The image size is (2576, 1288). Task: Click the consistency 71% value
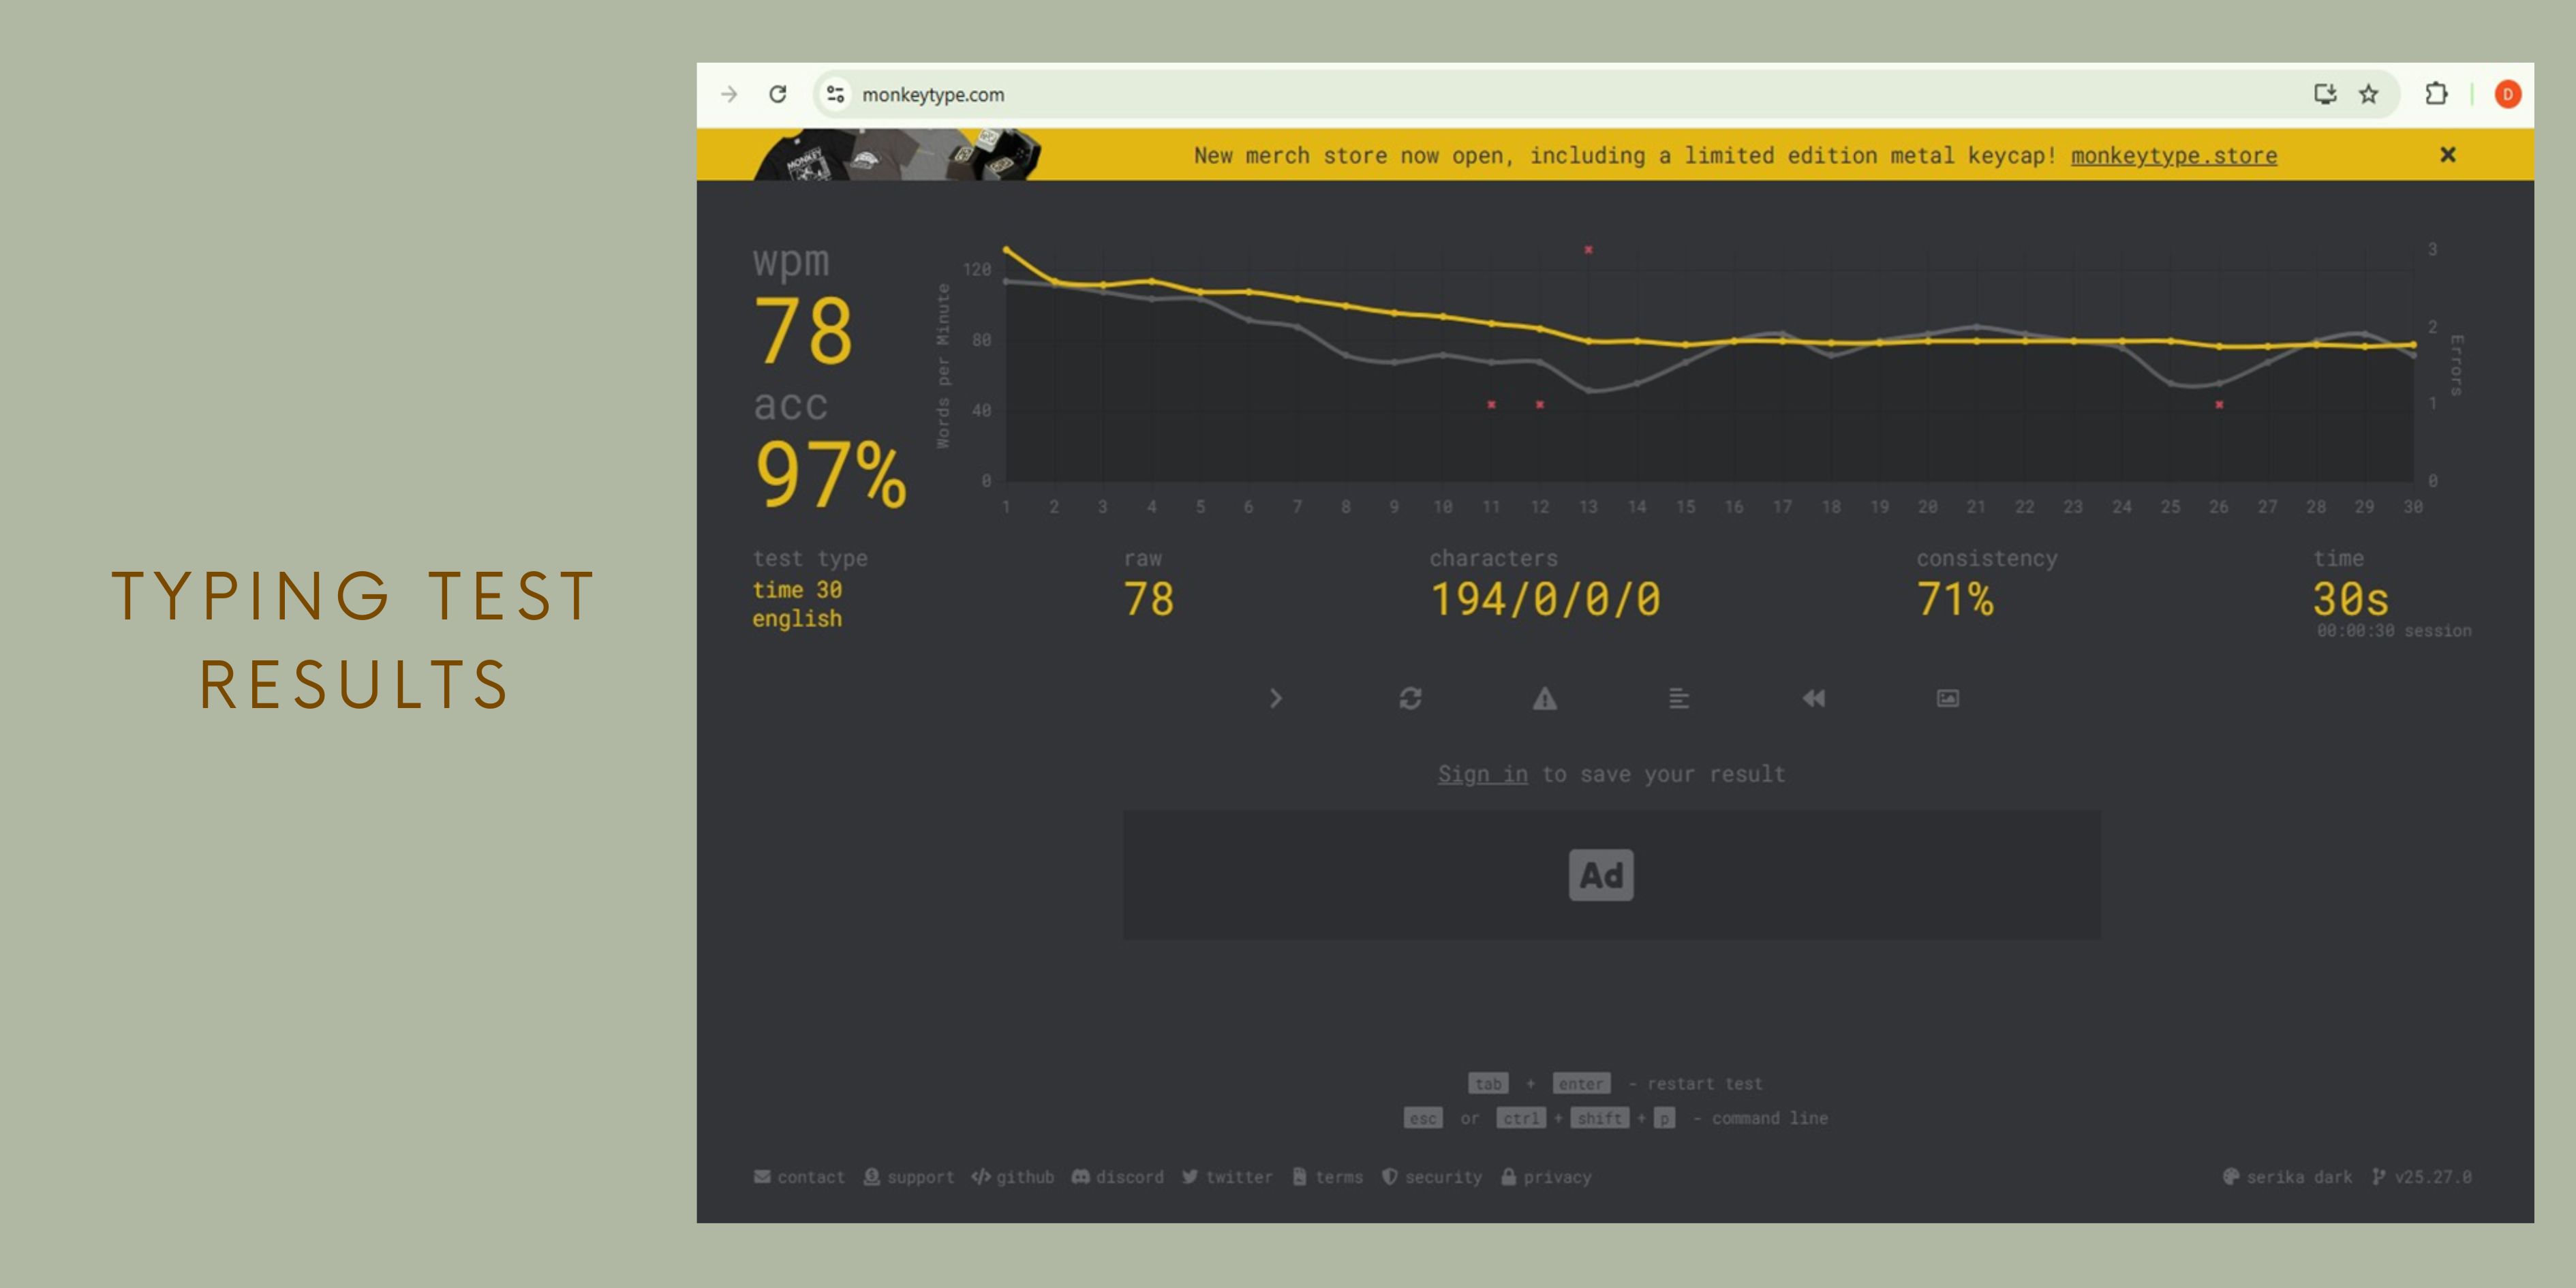click(1955, 599)
